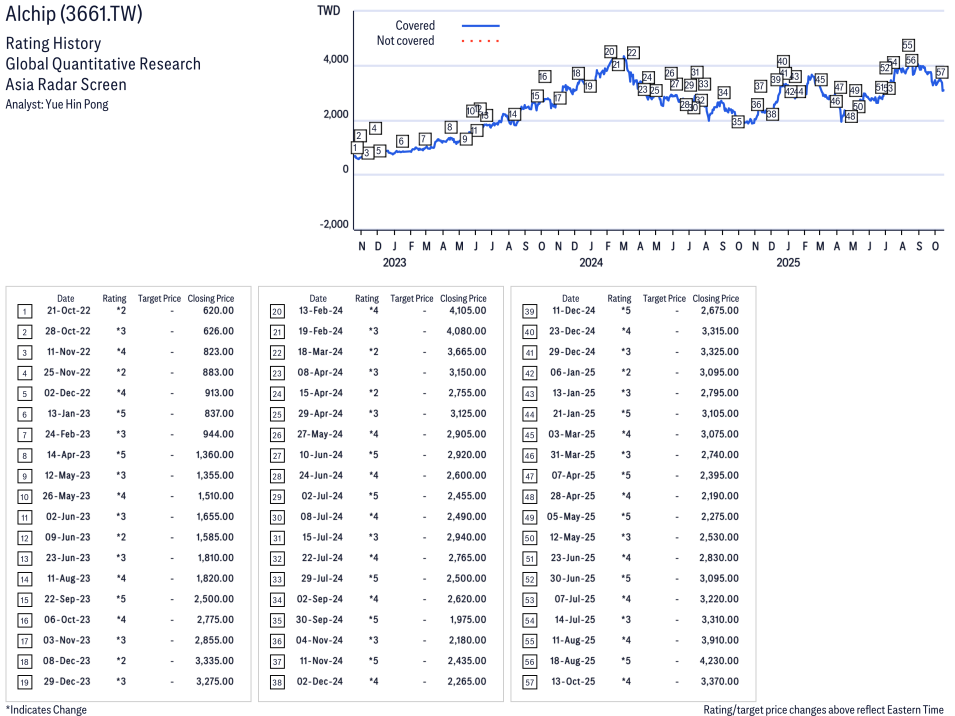
Task: Click chart marker 16 on the graph
Action: pos(544,76)
